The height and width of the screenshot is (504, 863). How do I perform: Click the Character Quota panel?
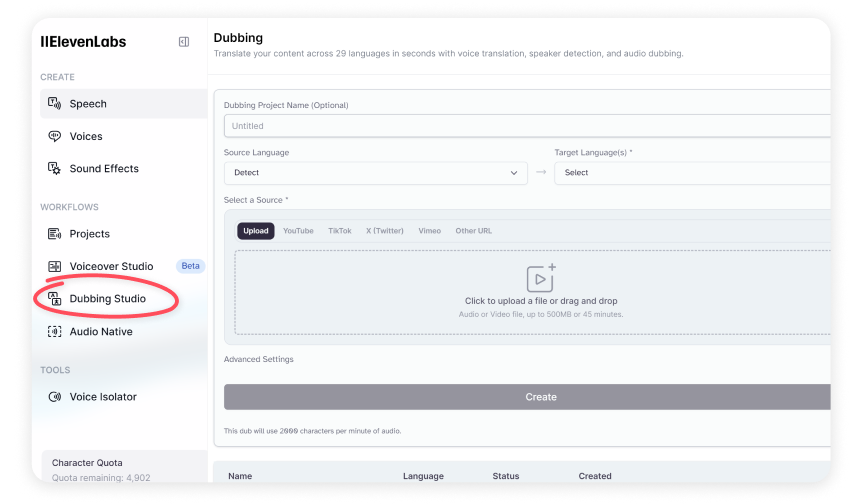pyautogui.click(x=124, y=467)
